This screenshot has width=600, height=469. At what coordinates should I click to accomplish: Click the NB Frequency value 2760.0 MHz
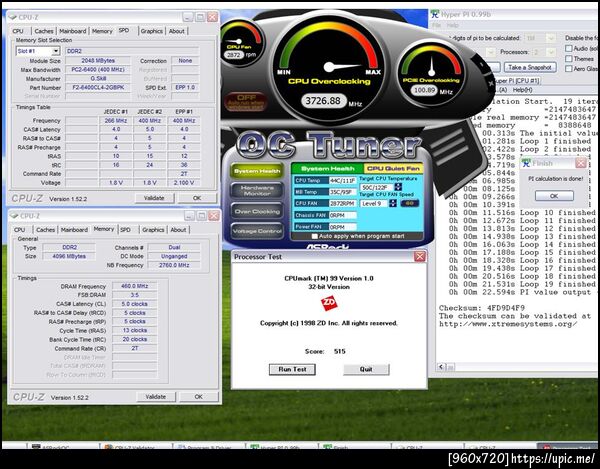(x=174, y=265)
